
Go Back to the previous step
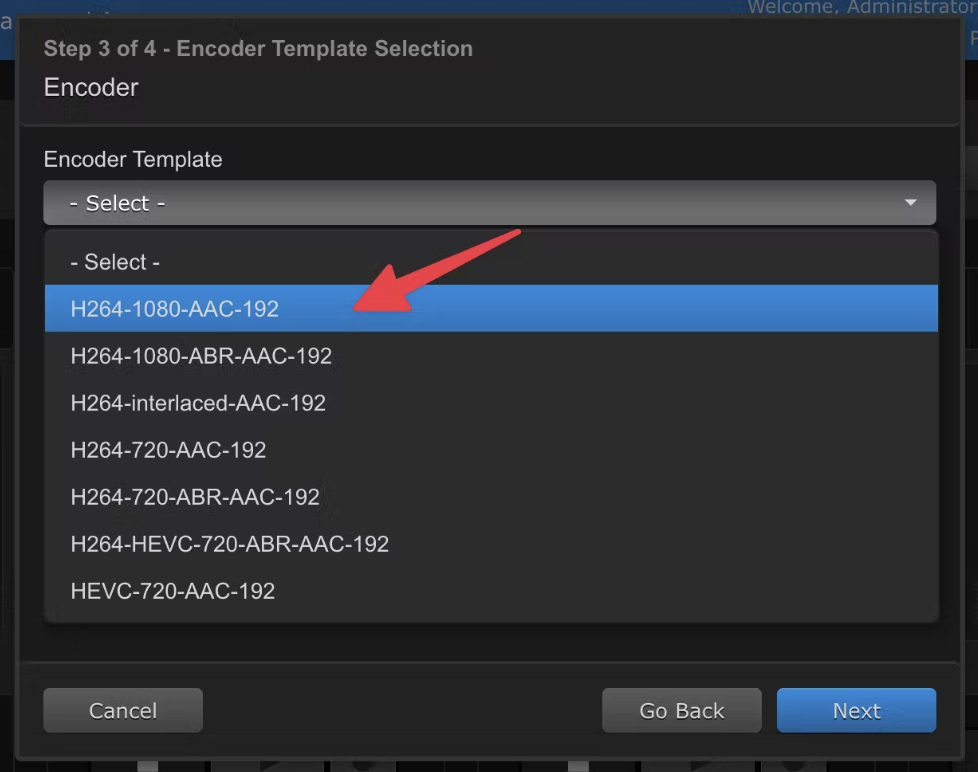coord(682,710)
